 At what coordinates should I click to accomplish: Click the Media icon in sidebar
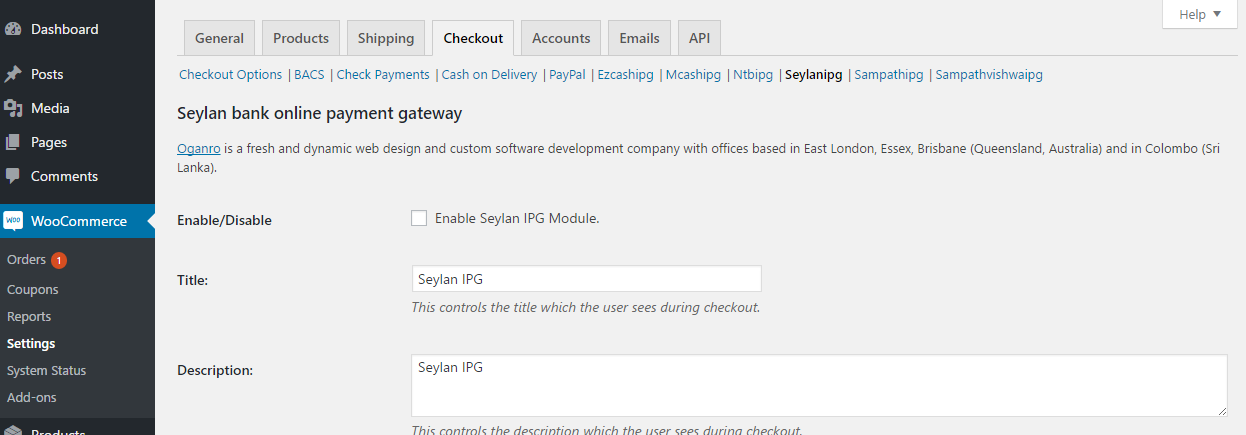(13, 108)
